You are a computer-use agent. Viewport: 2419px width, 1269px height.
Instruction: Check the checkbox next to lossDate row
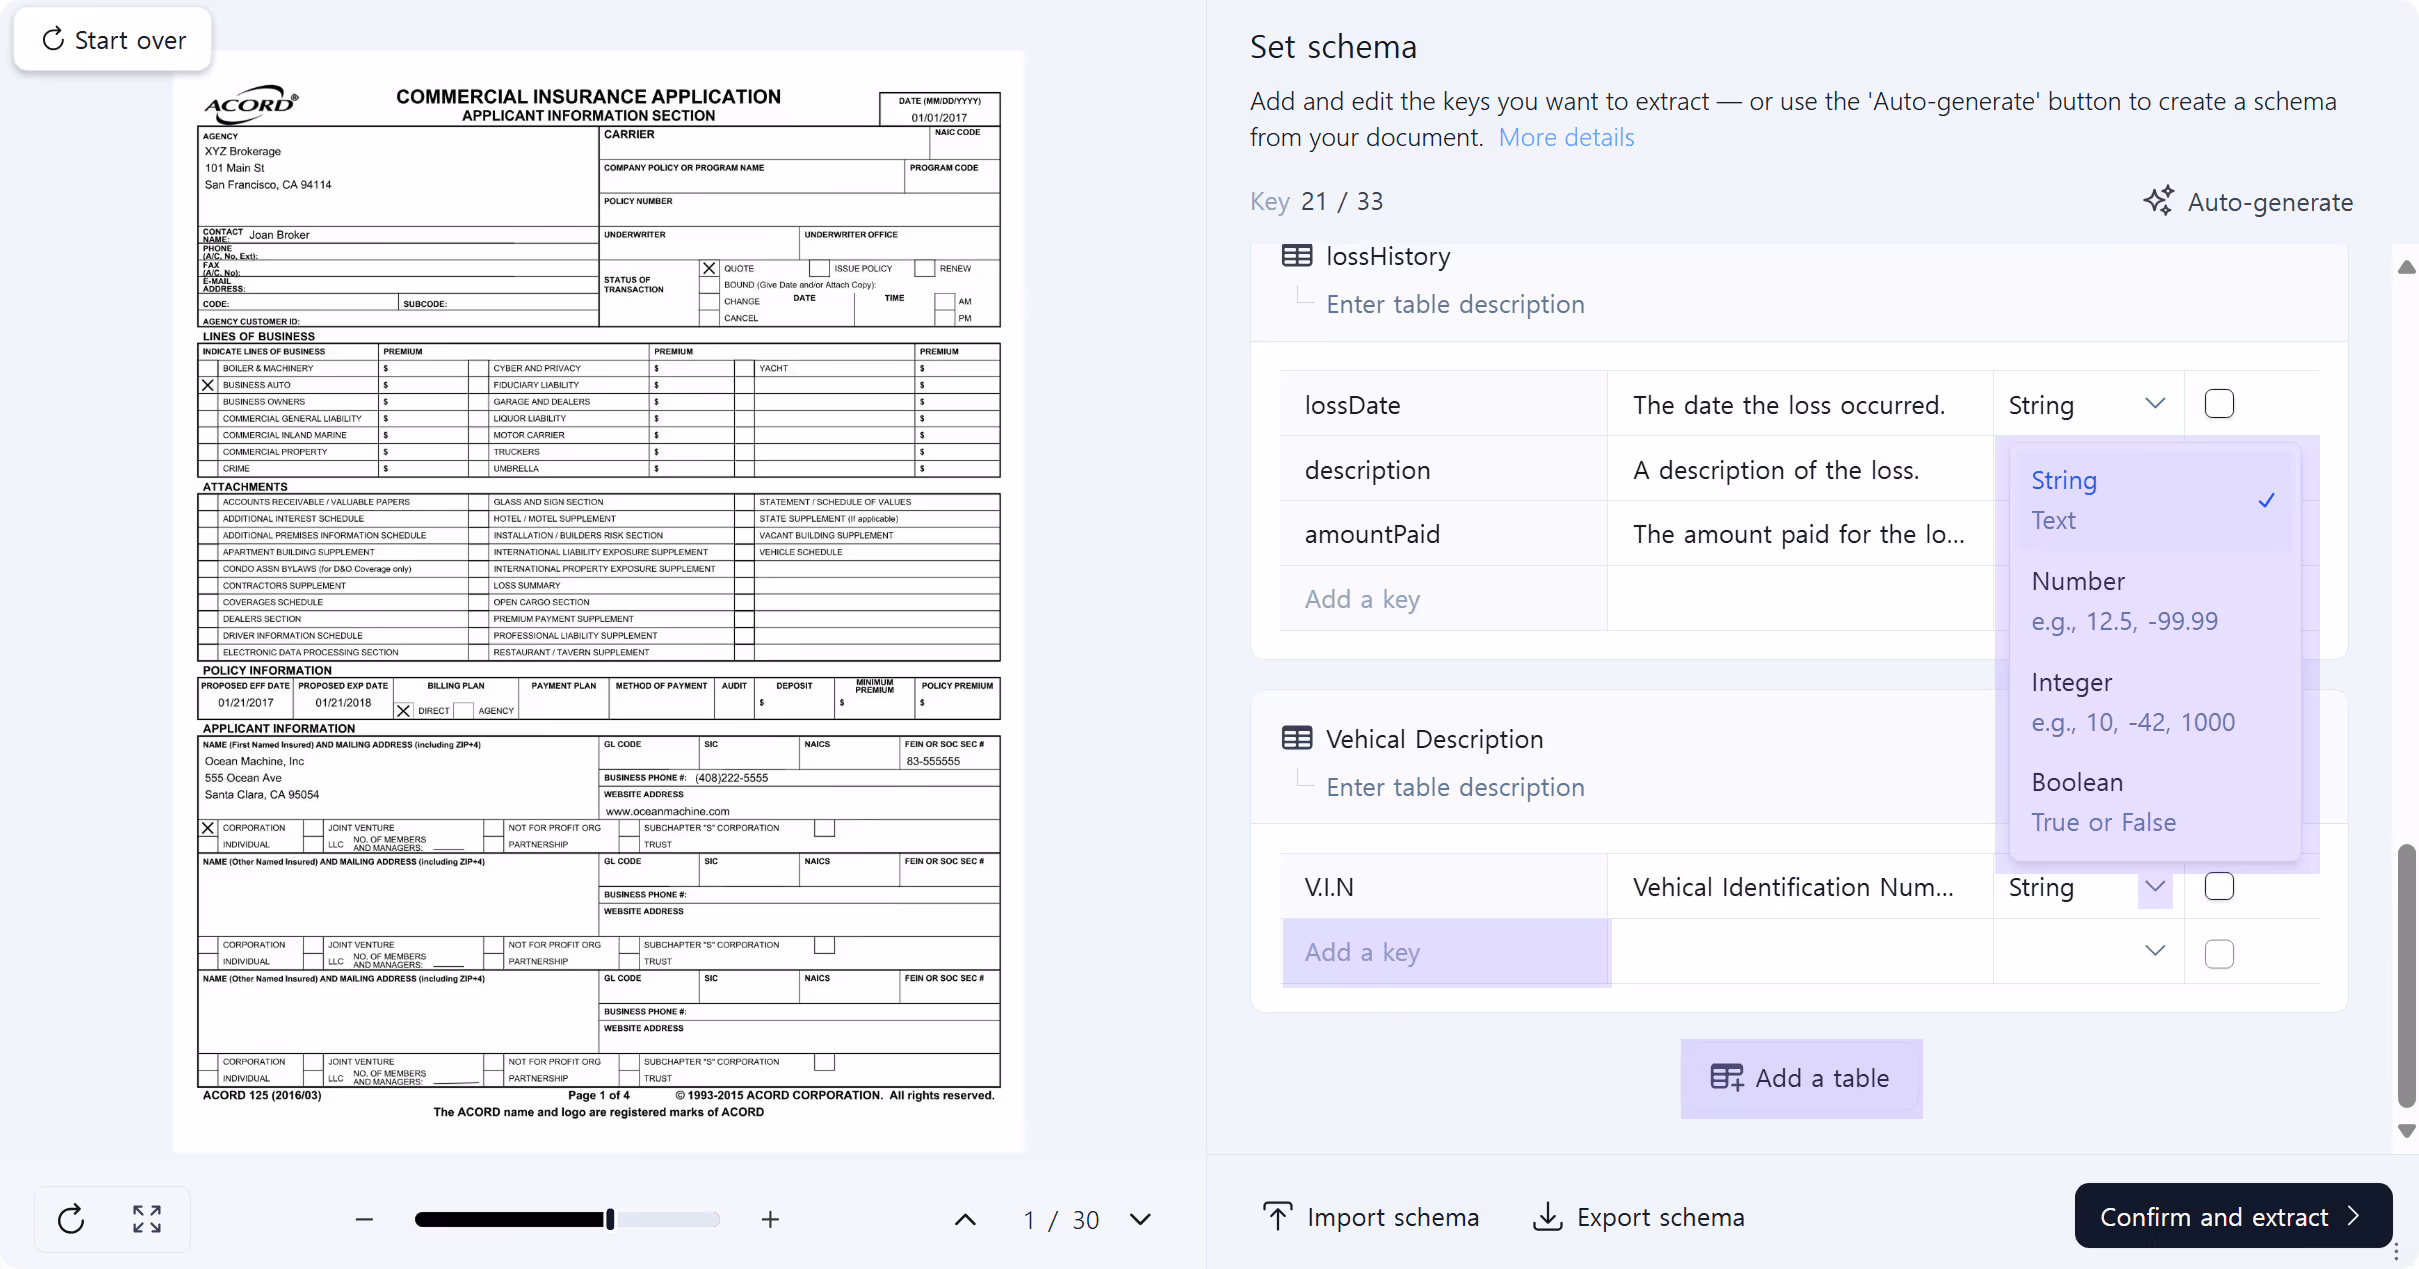pyautogui.click(x=2219, y=404)
